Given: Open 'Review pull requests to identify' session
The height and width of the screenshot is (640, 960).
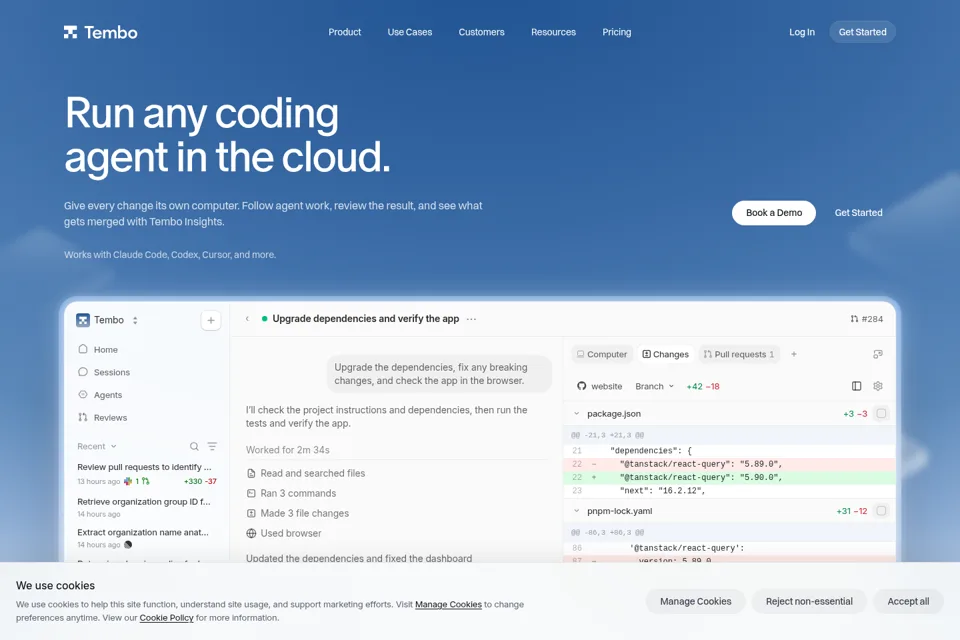Looking at the screenshot, I should [x=147, y=473].
